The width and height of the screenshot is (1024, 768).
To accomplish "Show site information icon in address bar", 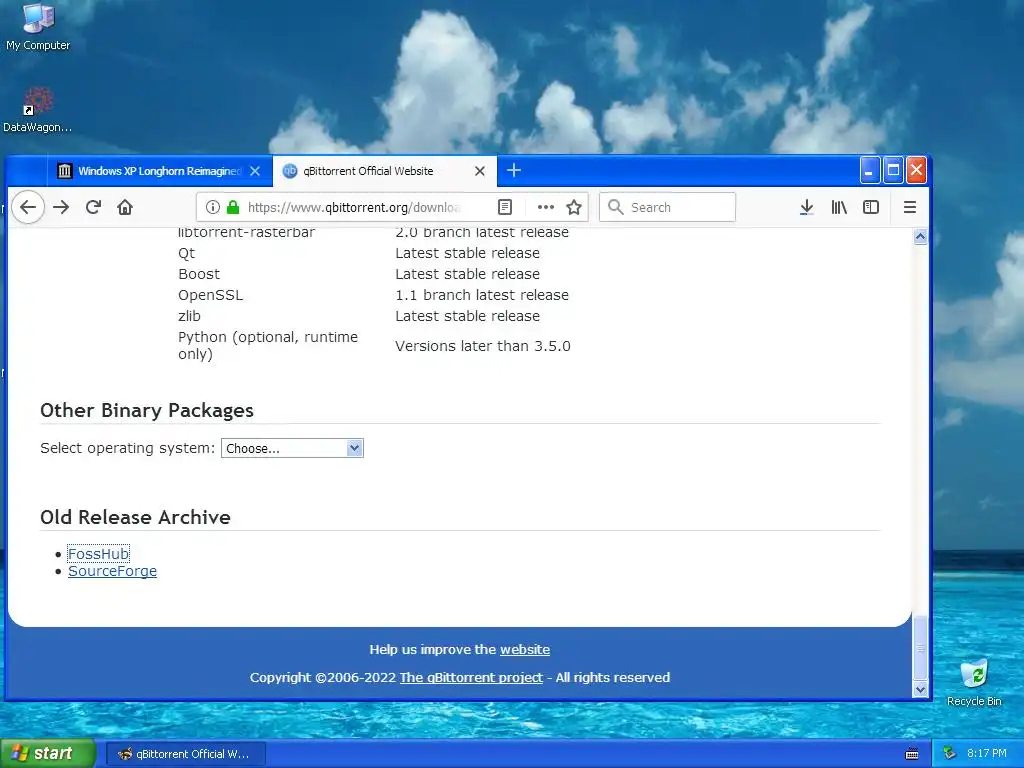I will (x=212, y=207).
